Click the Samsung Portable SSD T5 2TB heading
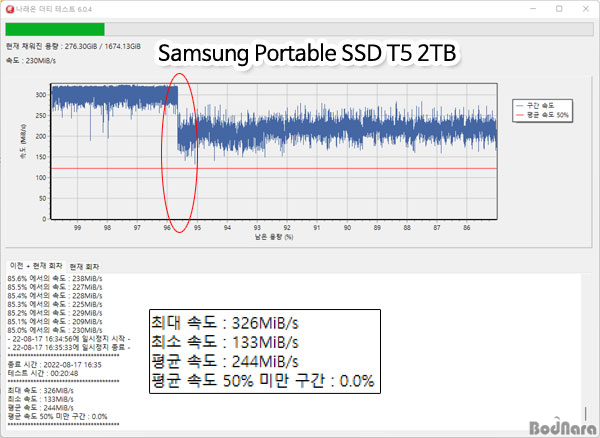Viewport: 600px width, 438px height. (309, 55)
